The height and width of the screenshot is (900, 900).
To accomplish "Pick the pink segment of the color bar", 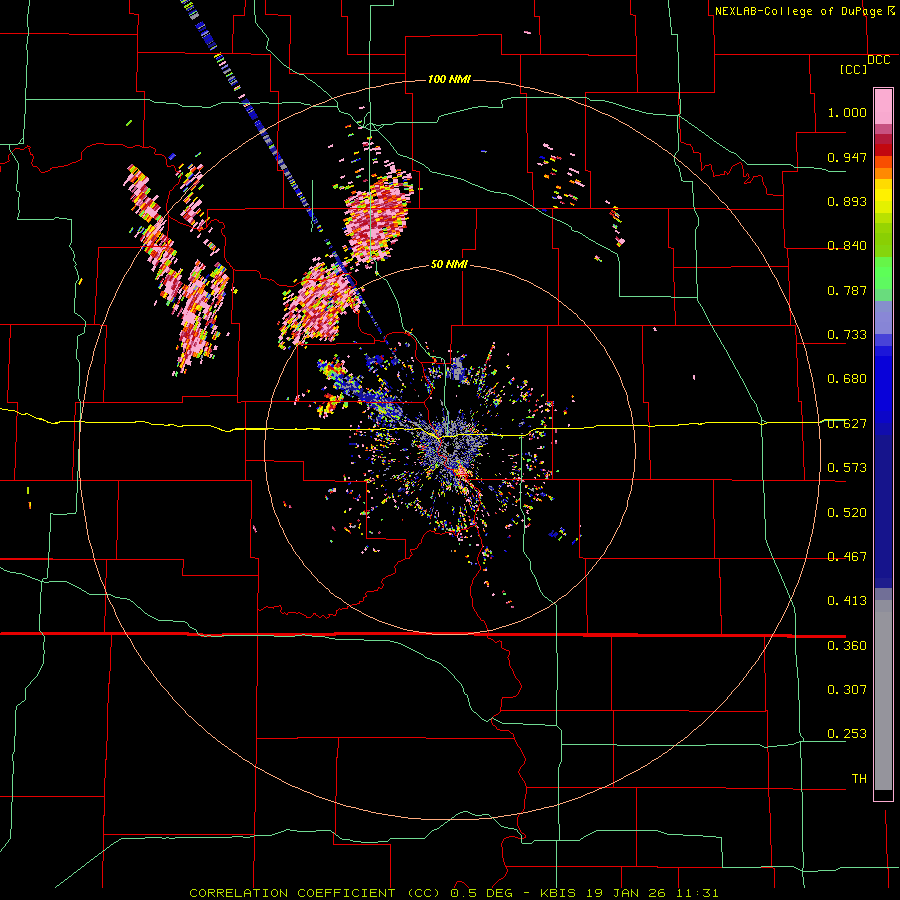I will 883,107.
